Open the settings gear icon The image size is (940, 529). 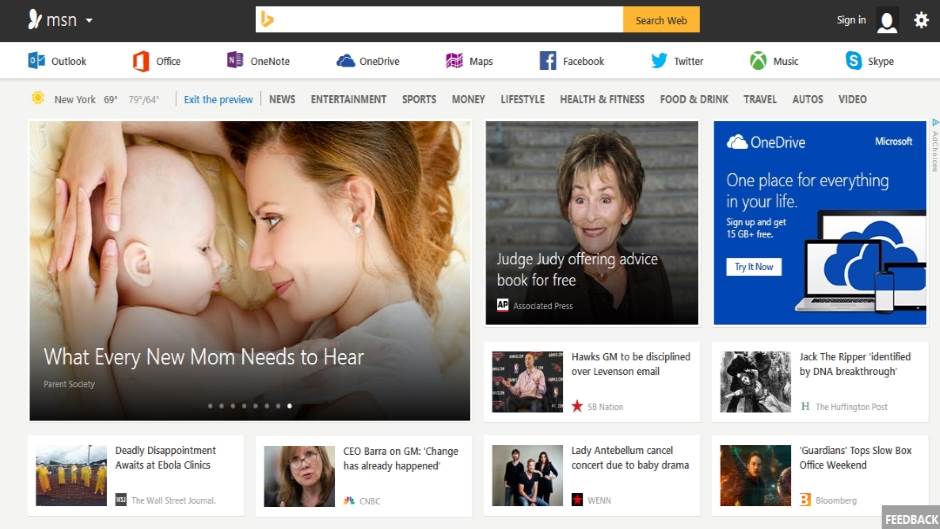pyautogui.click(x=921, y=20)
